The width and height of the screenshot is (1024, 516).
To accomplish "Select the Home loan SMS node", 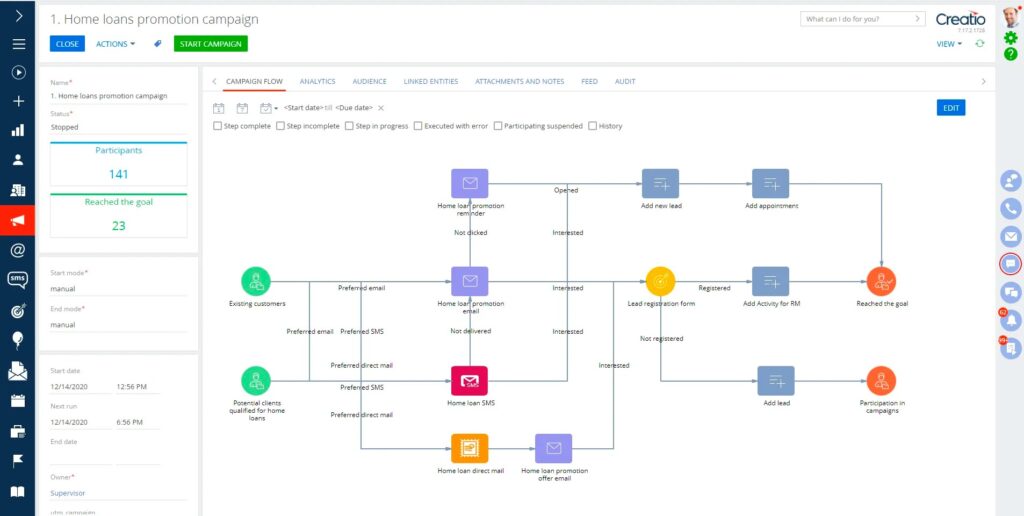I will [470, 381].
